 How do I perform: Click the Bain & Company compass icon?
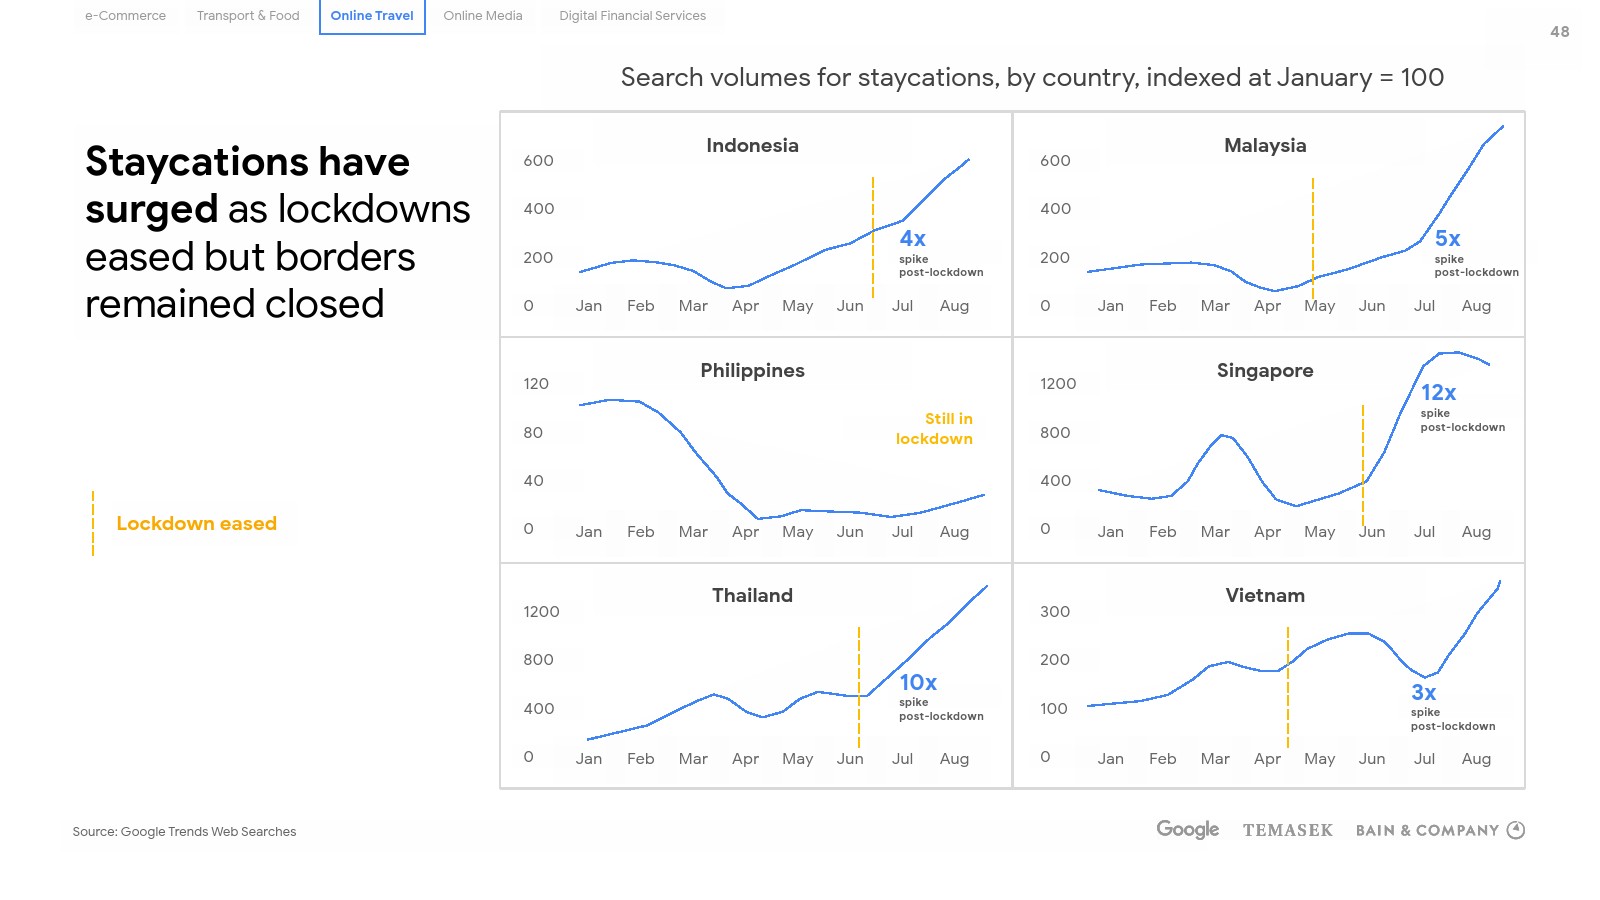pos(1516,830)
